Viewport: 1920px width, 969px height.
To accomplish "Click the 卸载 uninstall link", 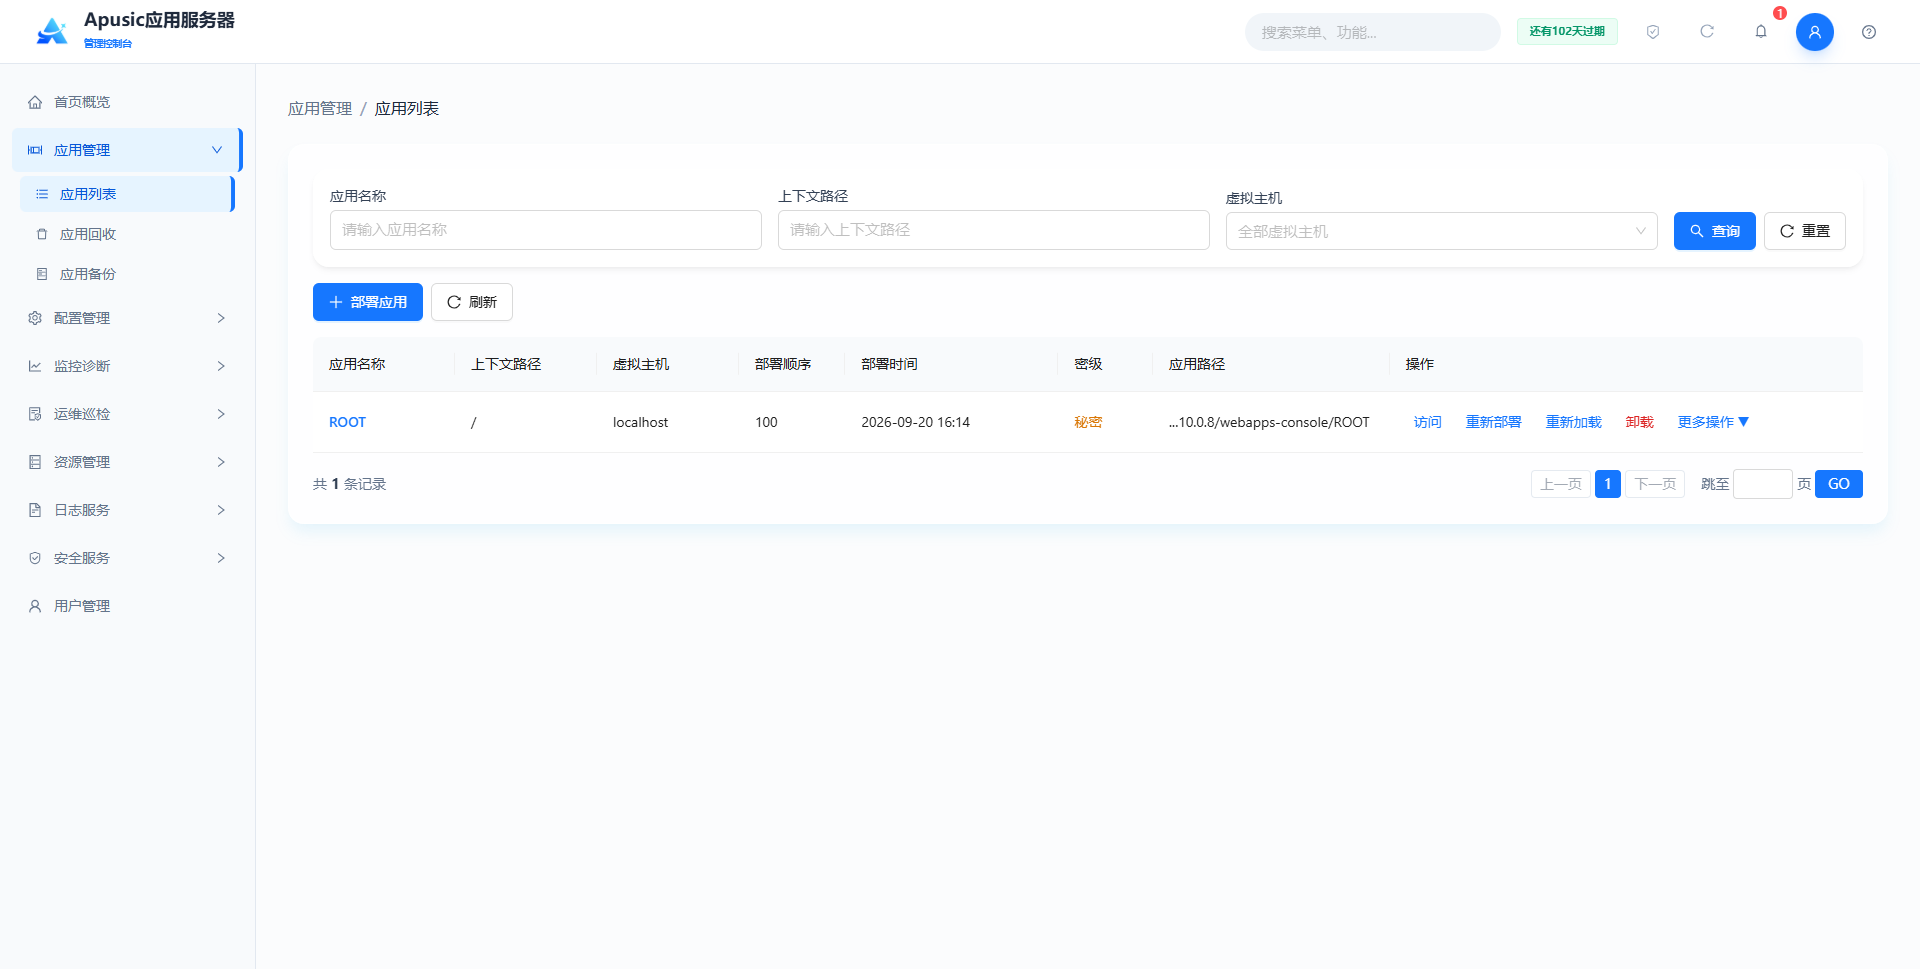I will [x=1639, y=422].
